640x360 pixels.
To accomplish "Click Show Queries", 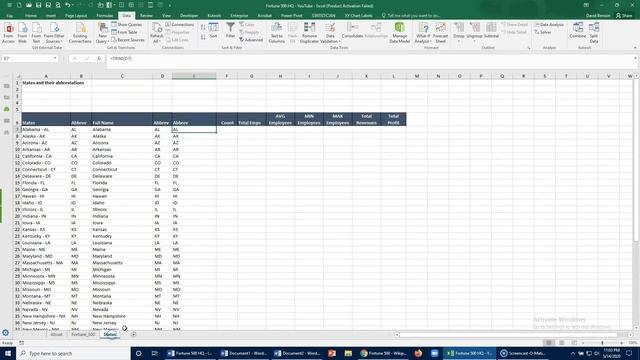I will [x=127, y=24].
